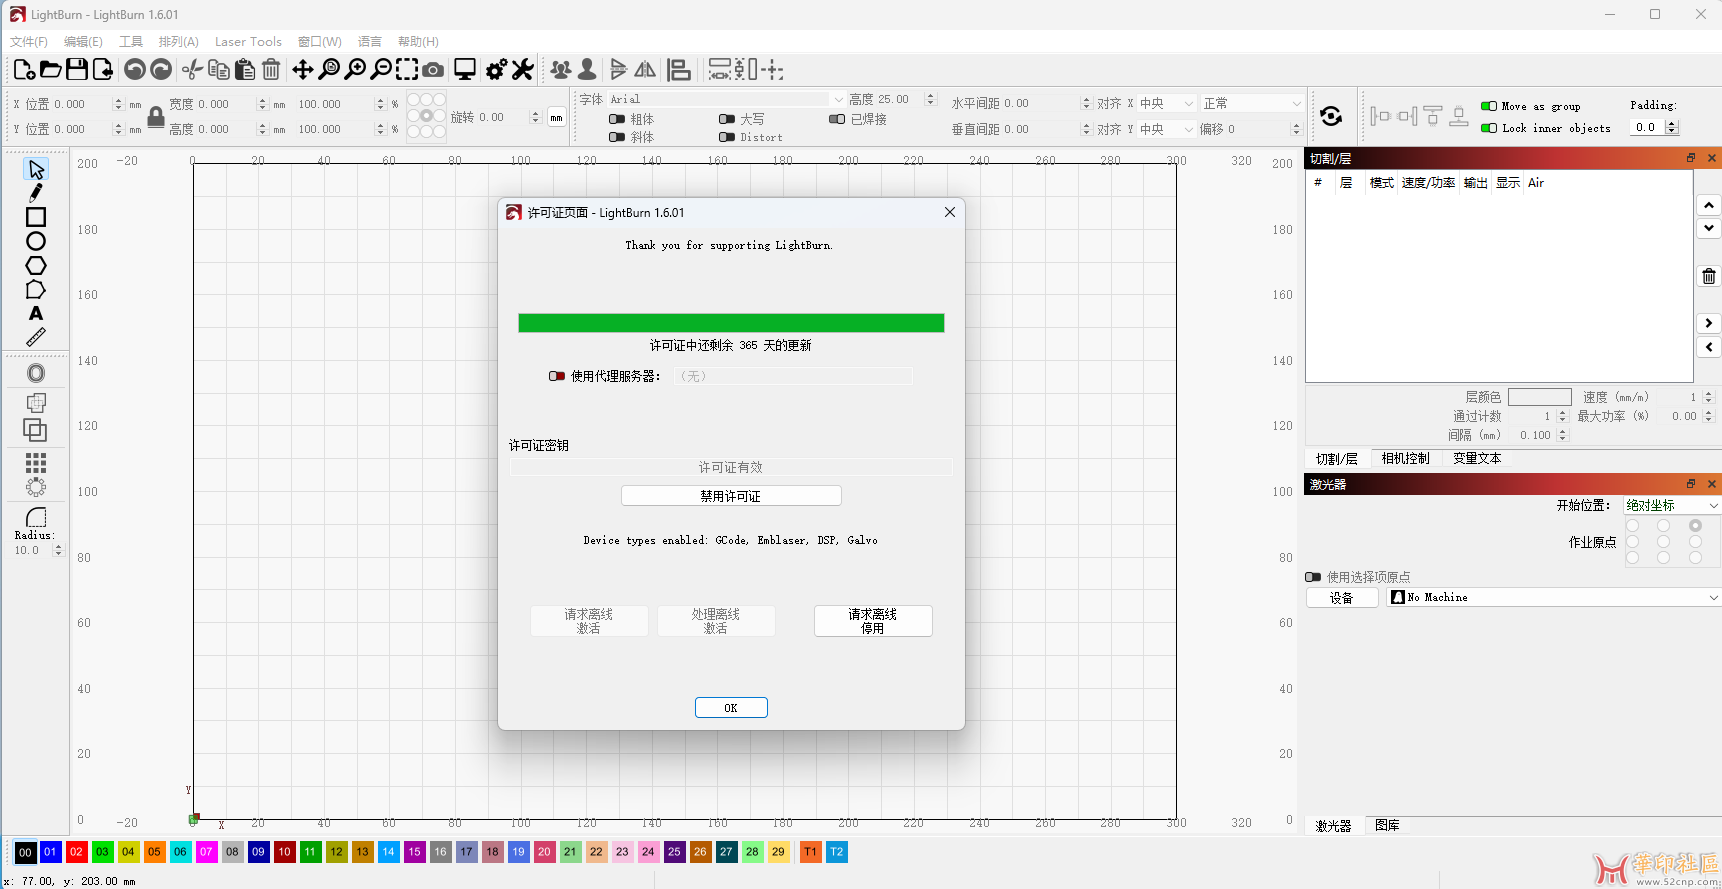The image size is (1722, 889).
Task: Click the 禁用许可证 button
Action: click(731, 496)
